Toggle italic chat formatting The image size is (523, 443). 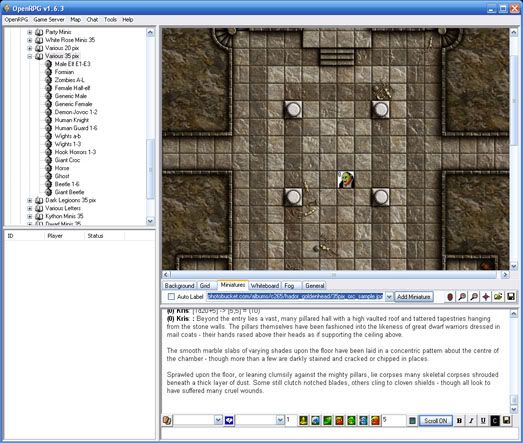[471, 421]
